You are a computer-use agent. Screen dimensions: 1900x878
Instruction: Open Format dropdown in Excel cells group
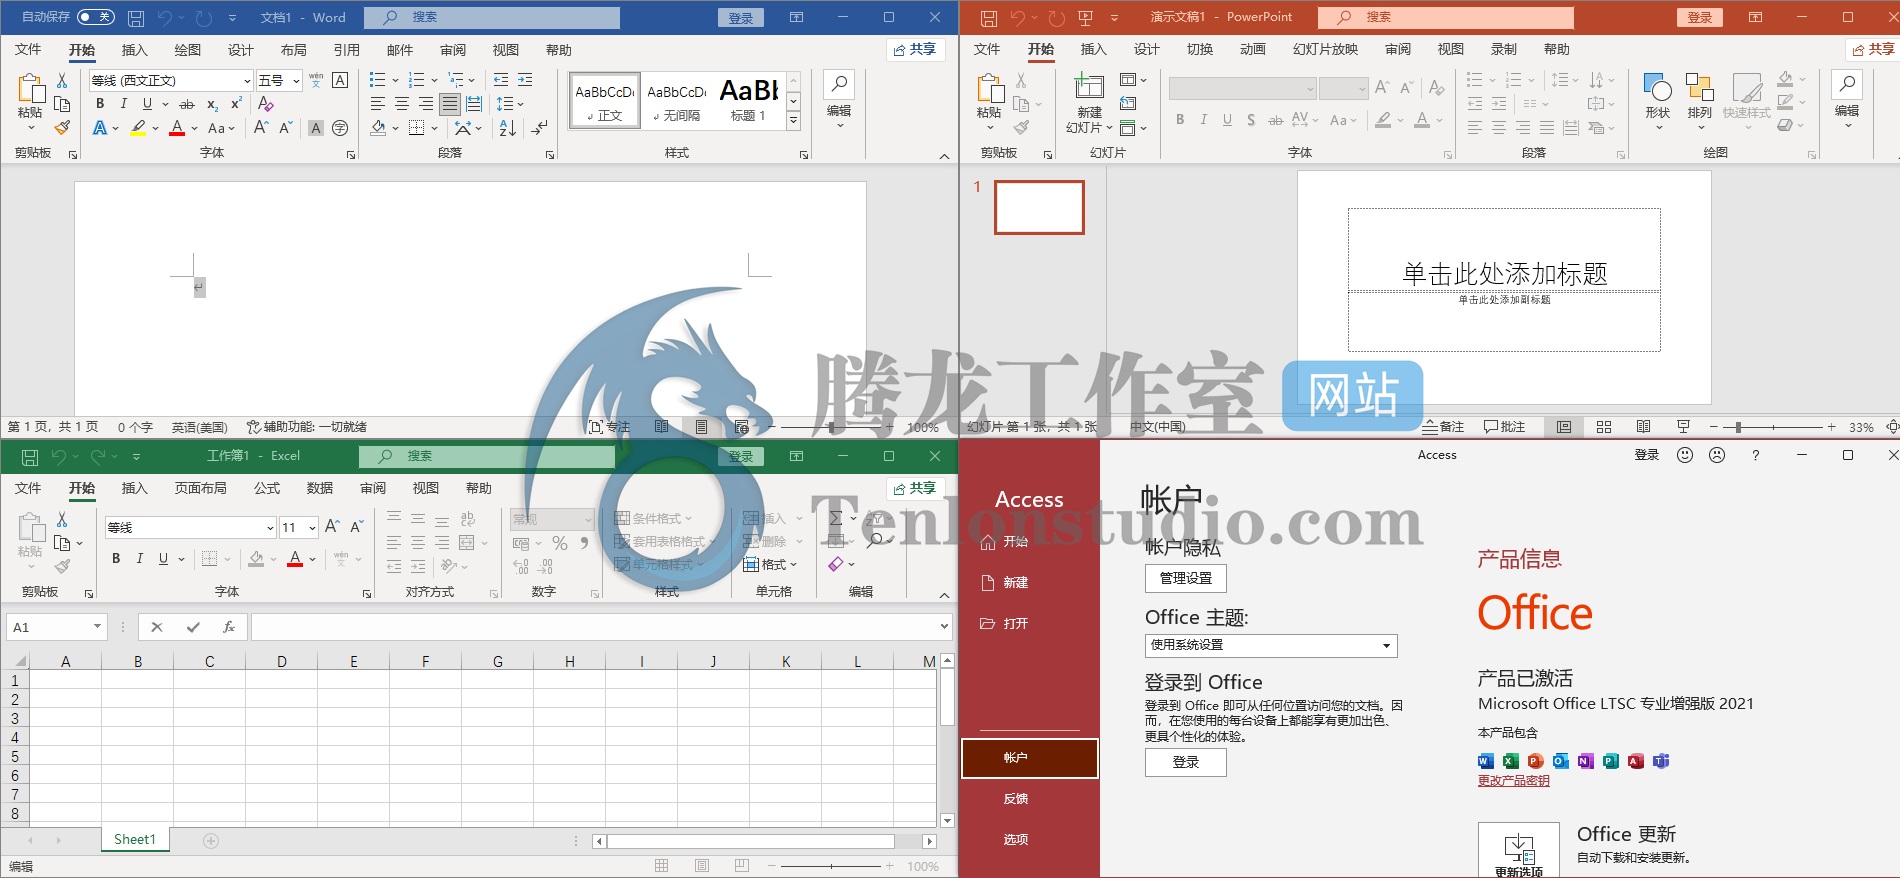pyautogui.click(x=770, y=565)
